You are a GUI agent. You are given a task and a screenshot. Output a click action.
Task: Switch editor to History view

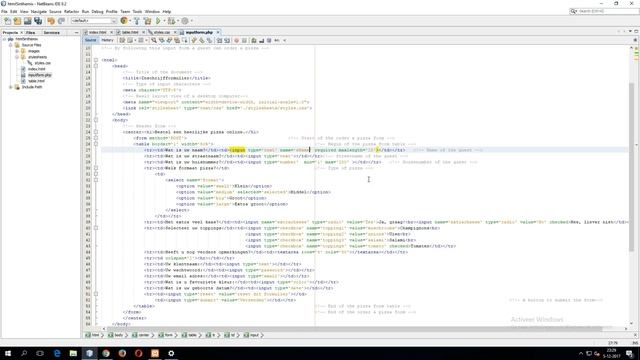click(107, 40)
